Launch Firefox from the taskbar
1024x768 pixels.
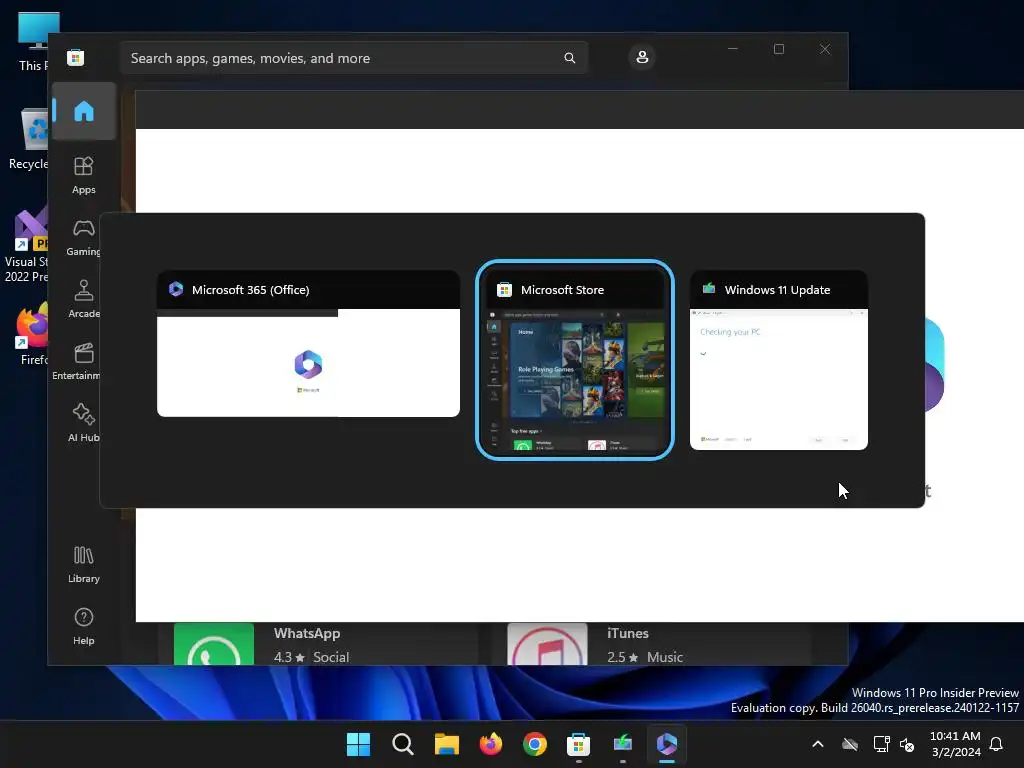click(490, 744)
